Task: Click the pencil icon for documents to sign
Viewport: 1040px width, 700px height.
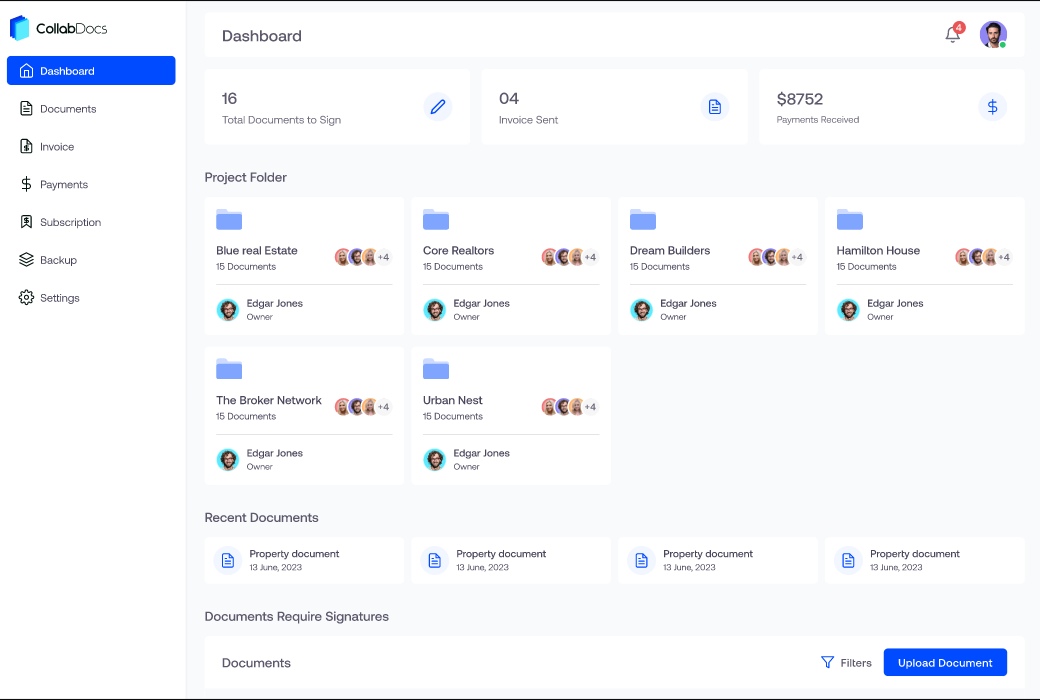Action: point(437,107)
